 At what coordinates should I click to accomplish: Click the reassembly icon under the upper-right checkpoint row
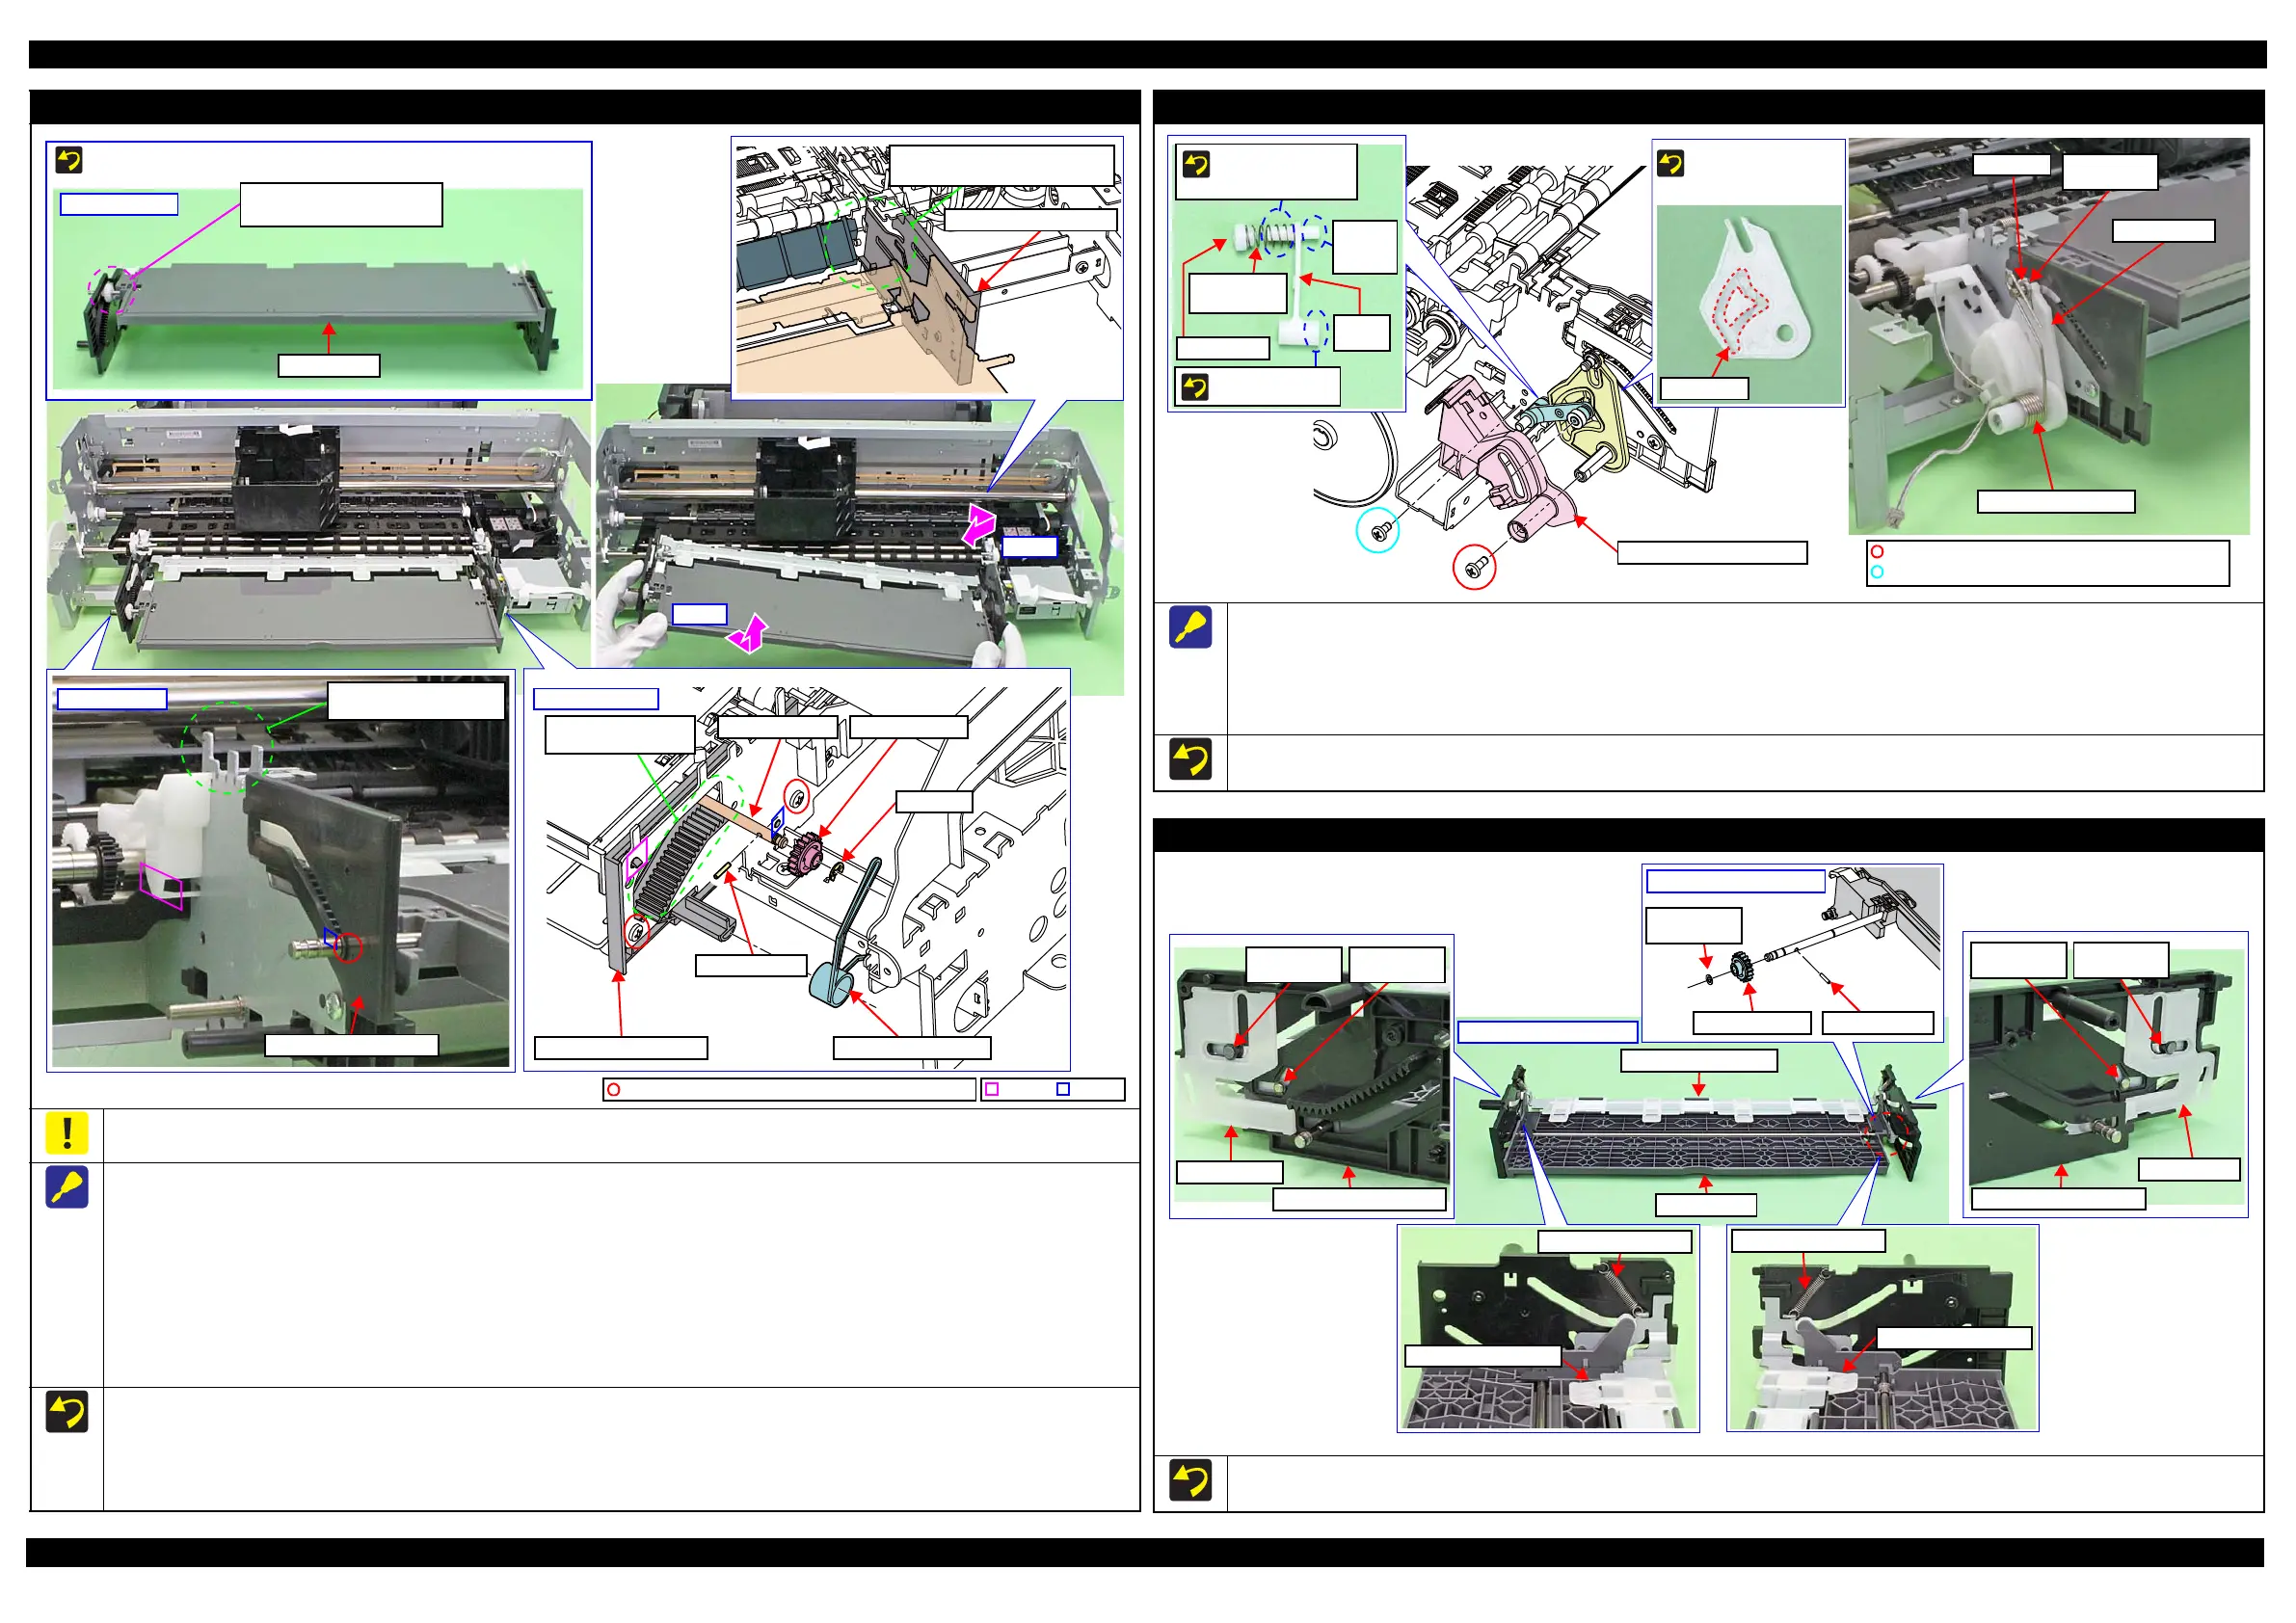click(x=1190, y=759)
